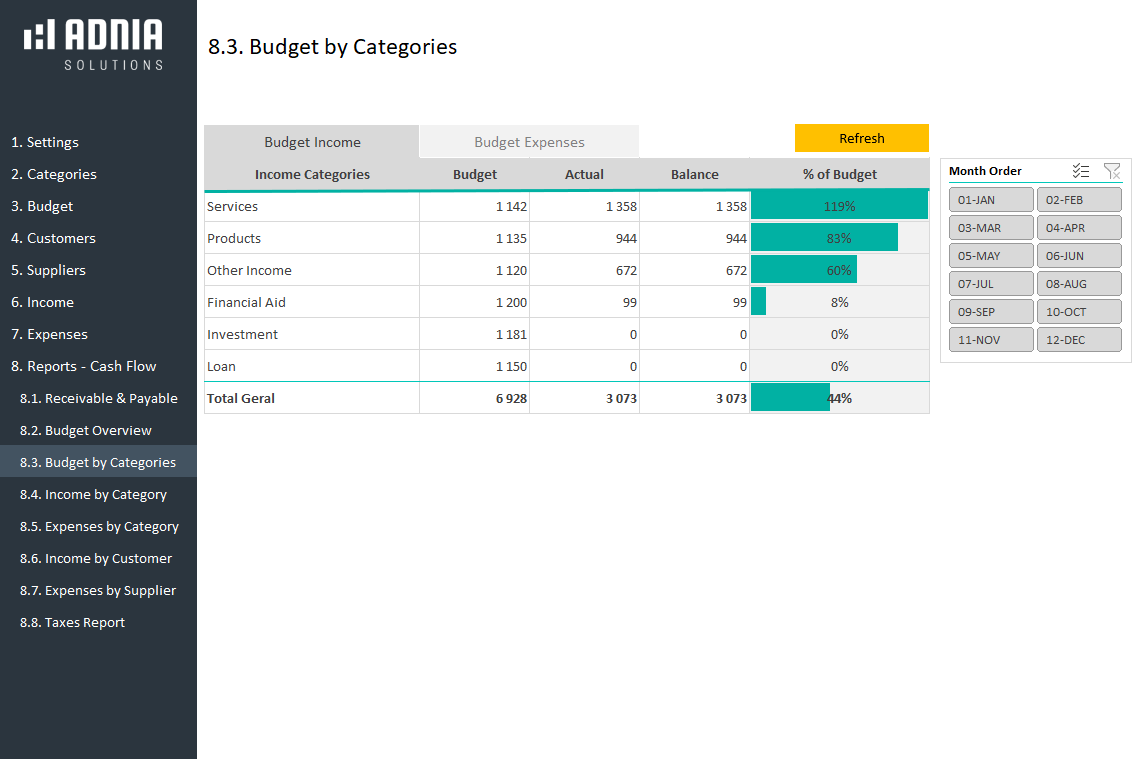Screen dimensions: 1142x759
Task: Click the clear filter icon in Month Order
Action: [x=1111, y=171]
